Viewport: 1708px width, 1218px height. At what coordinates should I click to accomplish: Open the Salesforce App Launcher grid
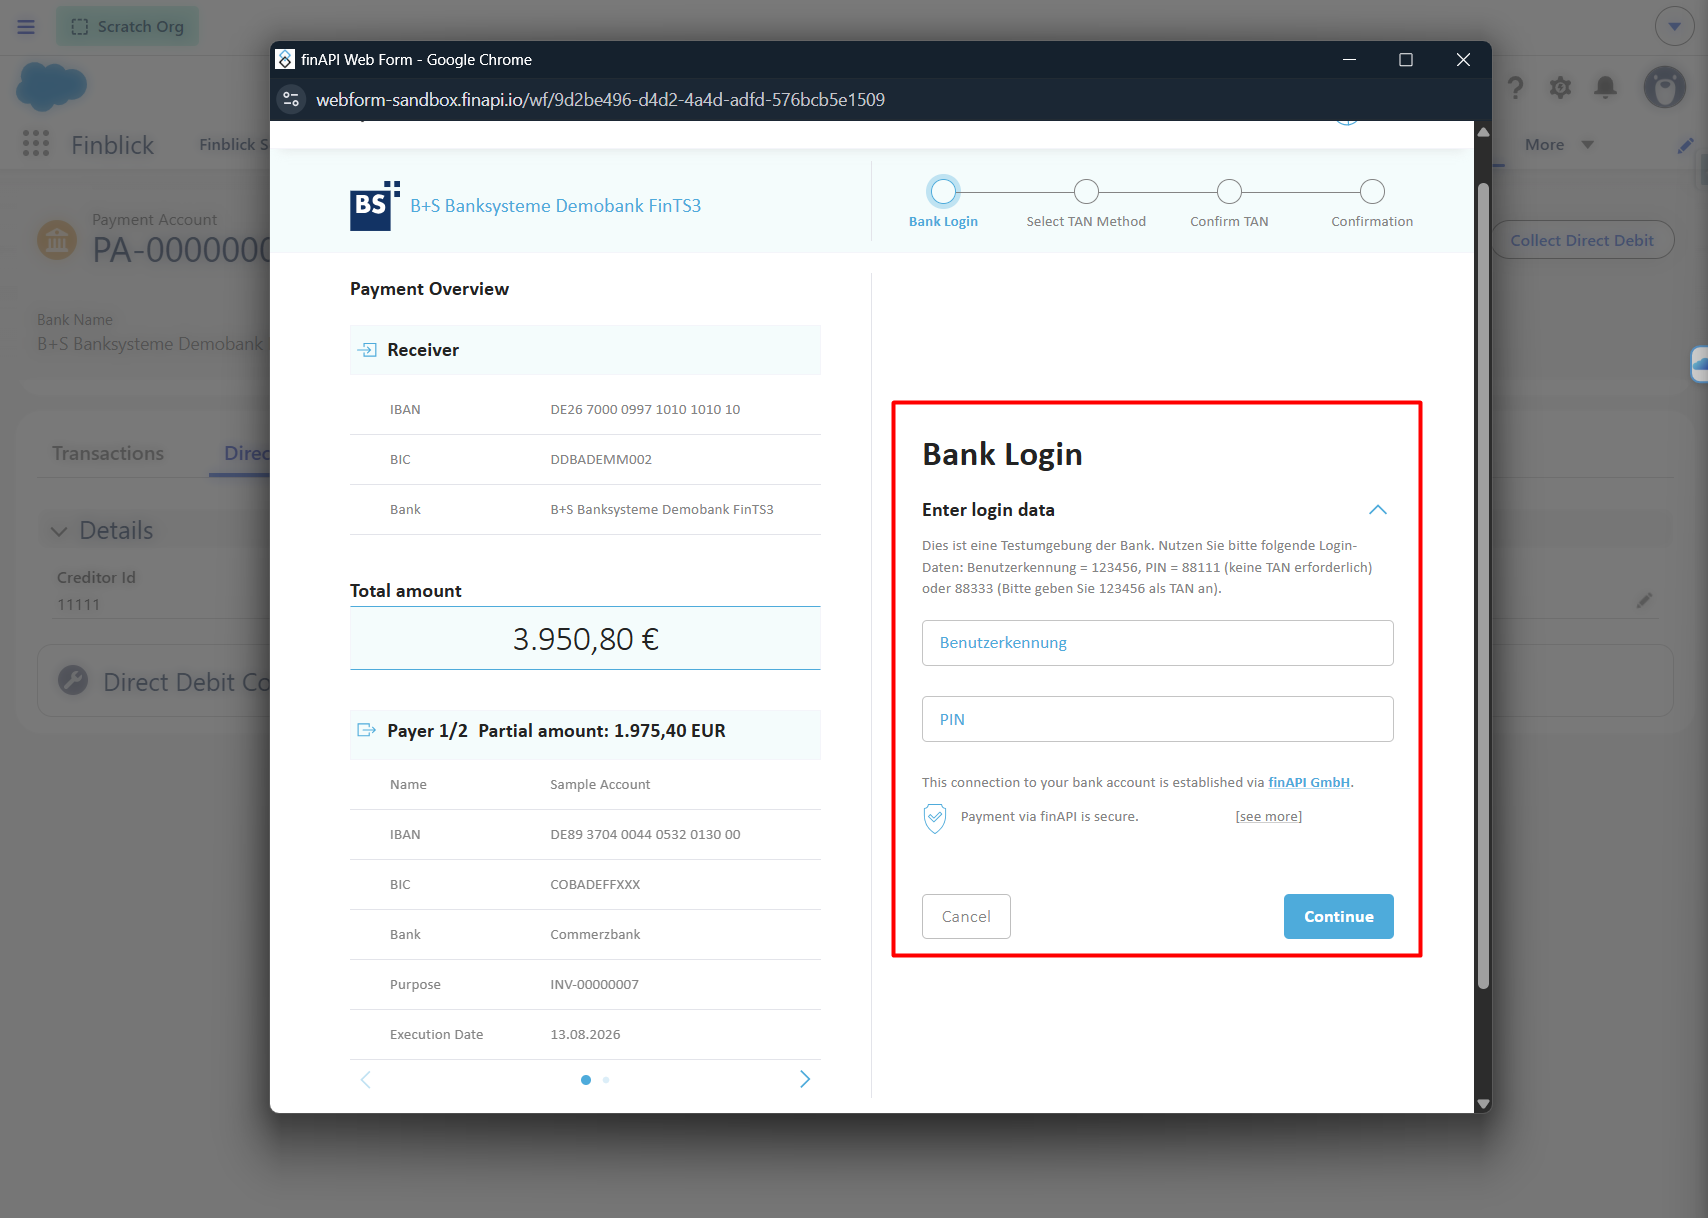36,144
